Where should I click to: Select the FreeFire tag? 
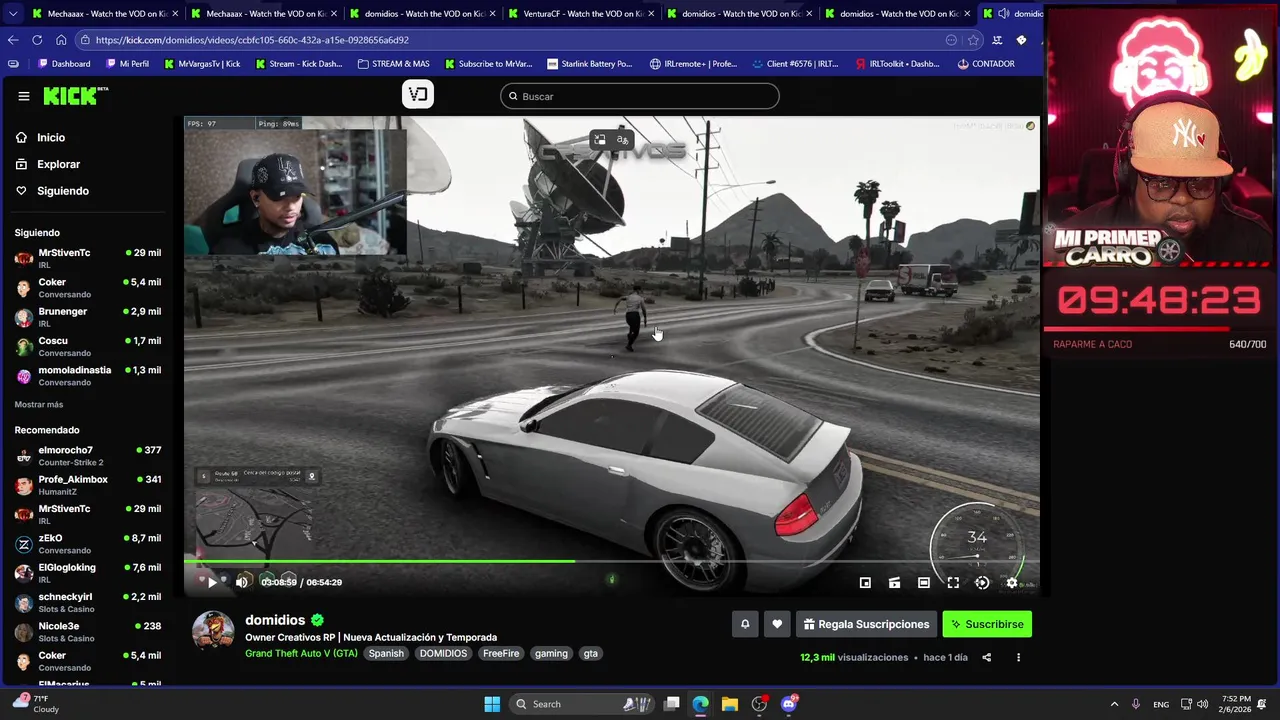click(x=501, y=653)
